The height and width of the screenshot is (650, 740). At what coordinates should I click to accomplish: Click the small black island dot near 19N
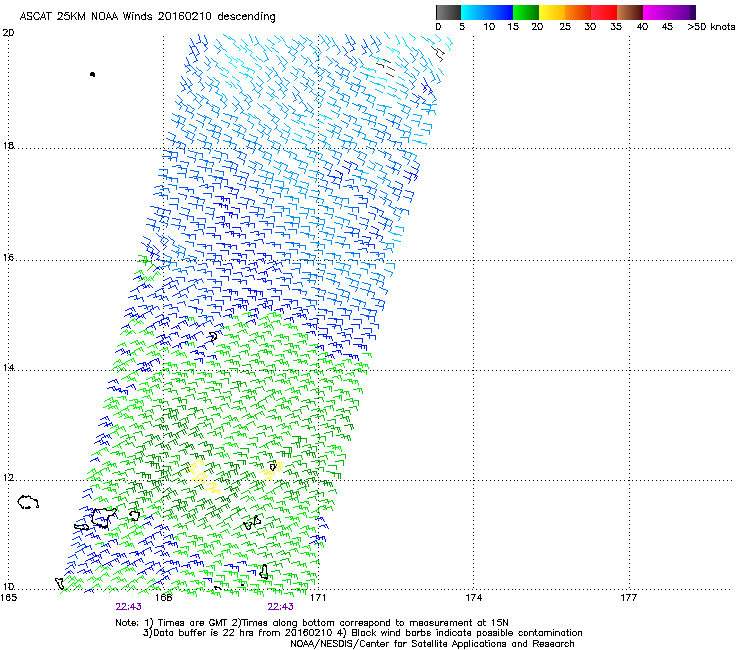click(92, 74)
